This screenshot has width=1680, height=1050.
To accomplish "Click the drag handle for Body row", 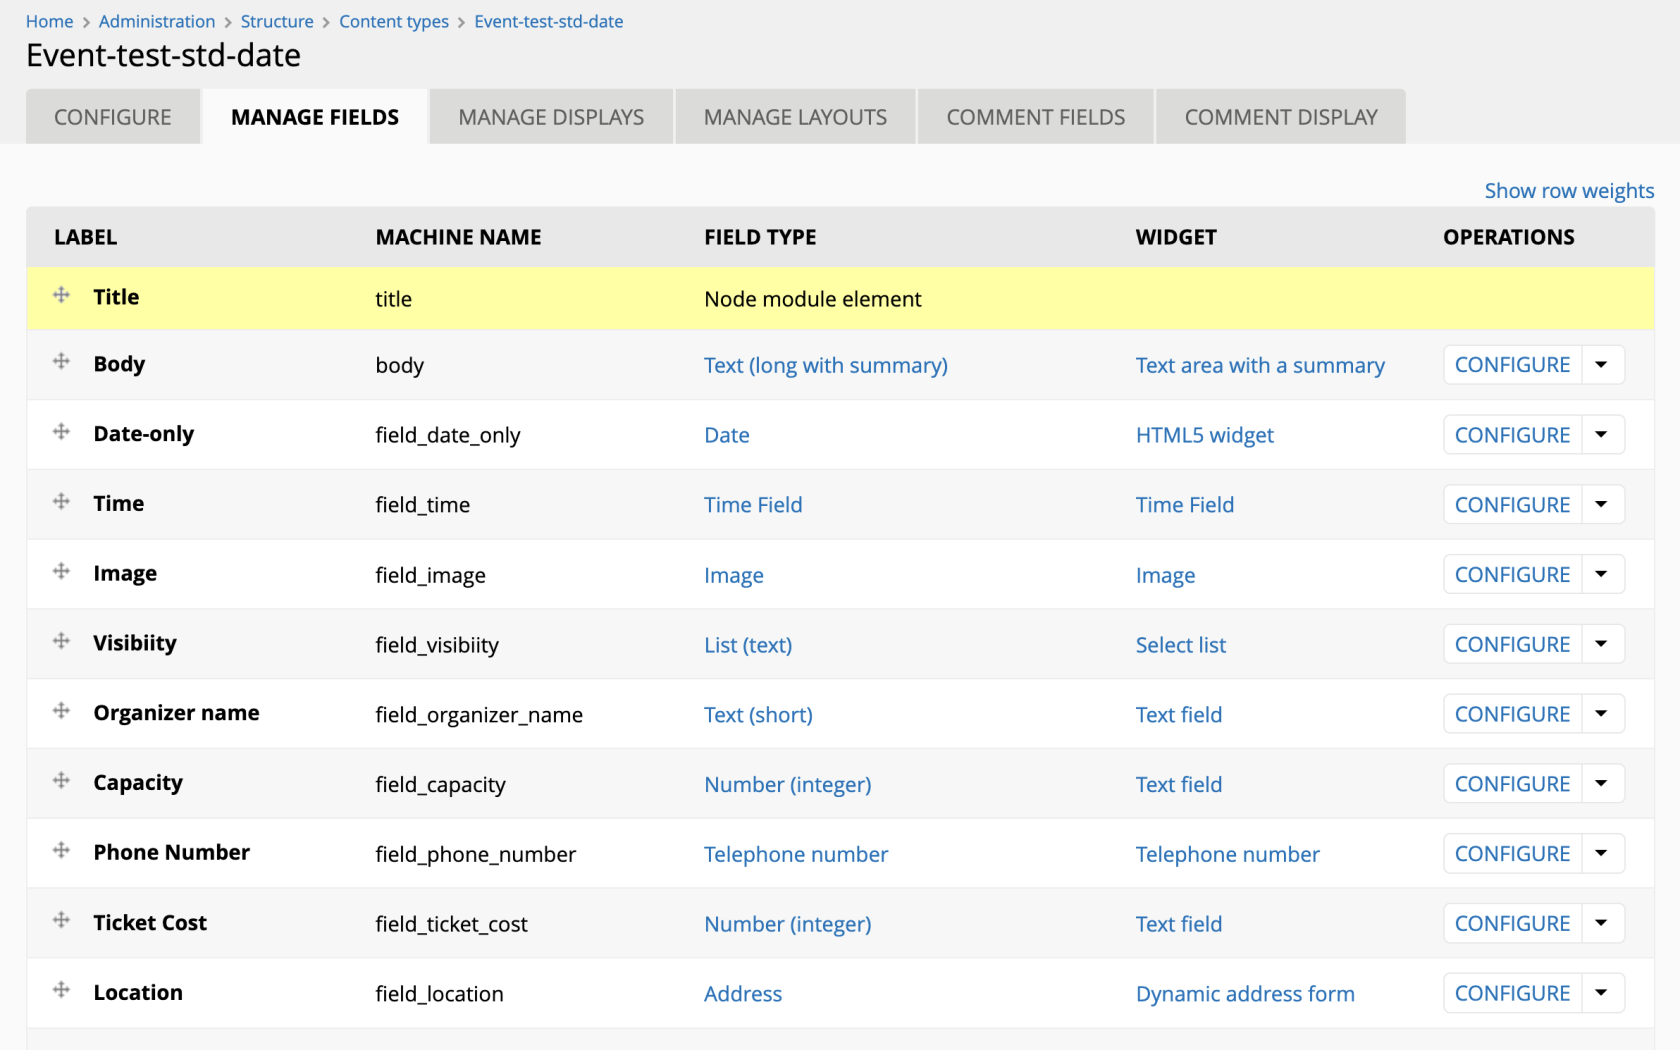I will tap(61, 361).
